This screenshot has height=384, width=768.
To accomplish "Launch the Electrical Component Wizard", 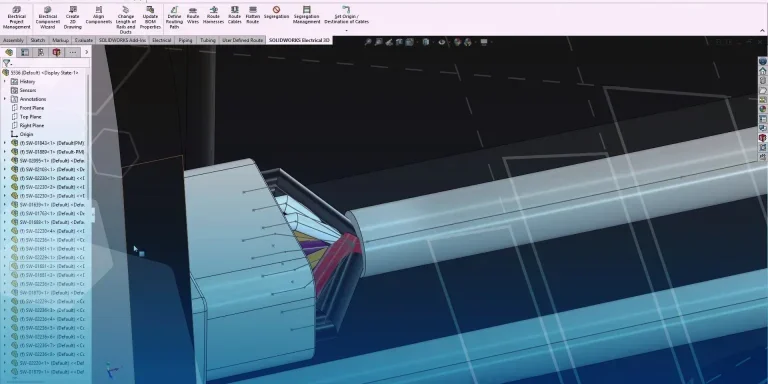I will pos(48,18).
